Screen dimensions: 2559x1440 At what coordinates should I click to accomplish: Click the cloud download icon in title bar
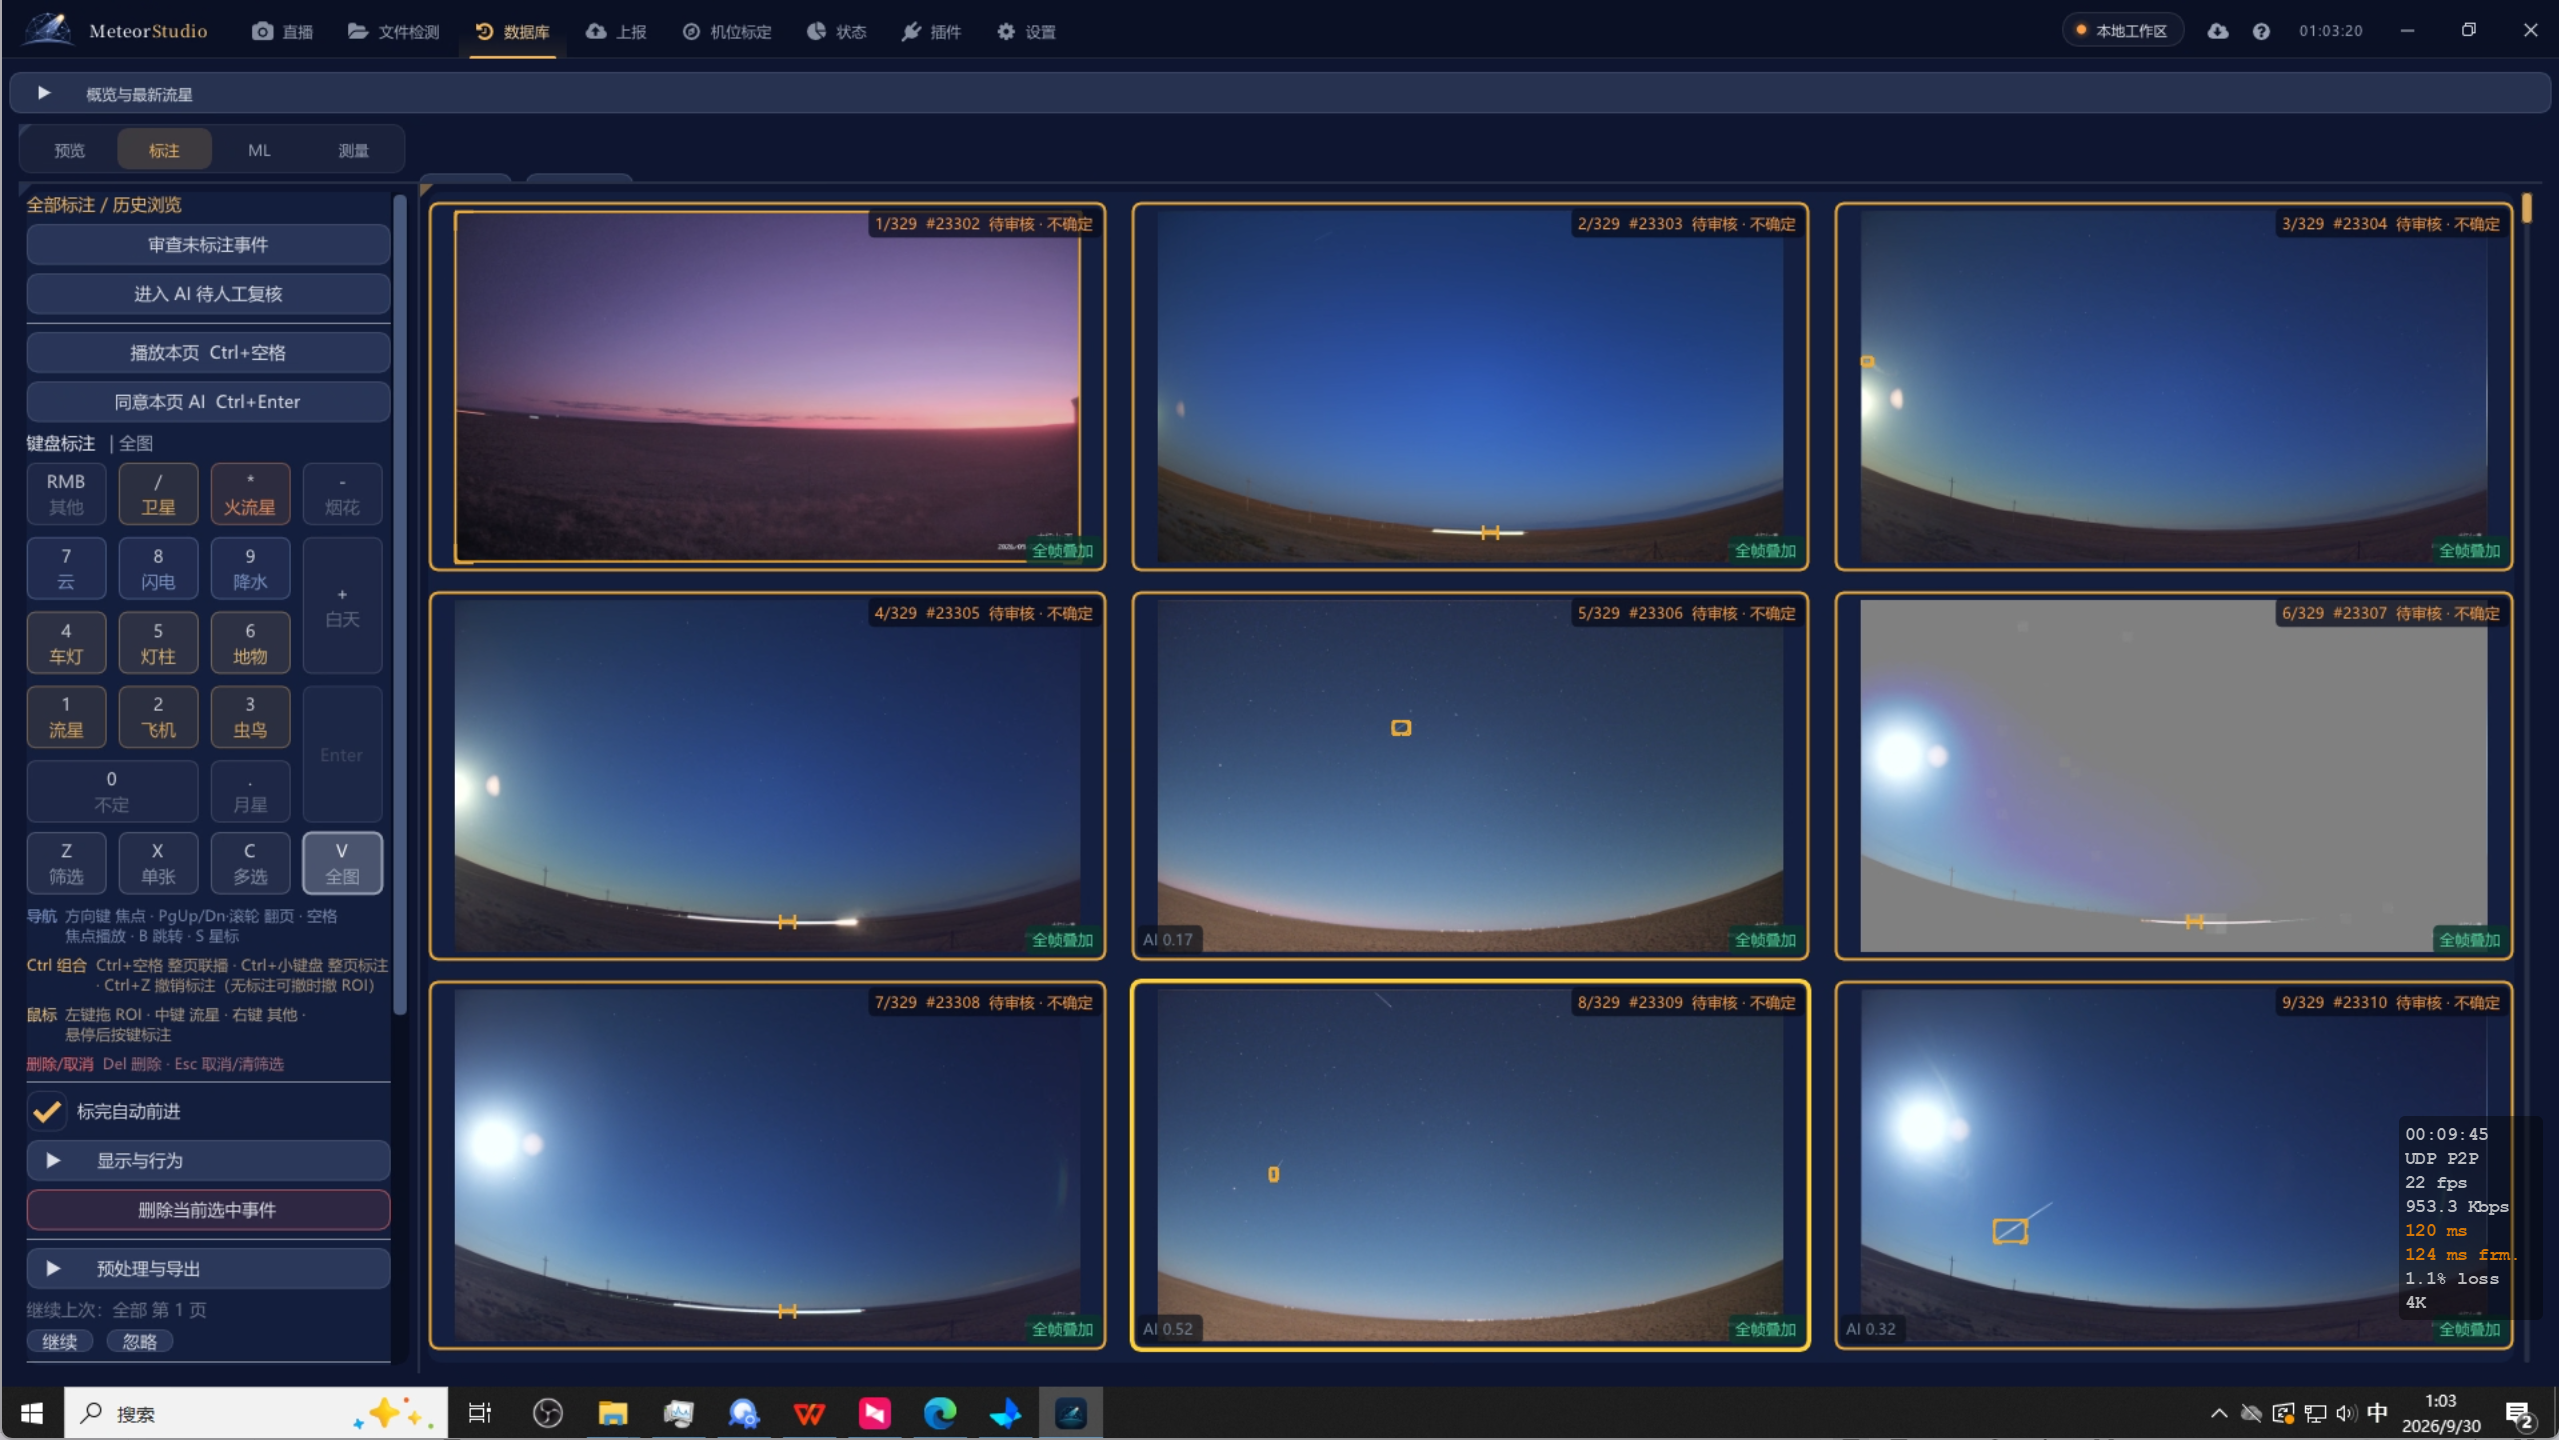[2217, 31]
